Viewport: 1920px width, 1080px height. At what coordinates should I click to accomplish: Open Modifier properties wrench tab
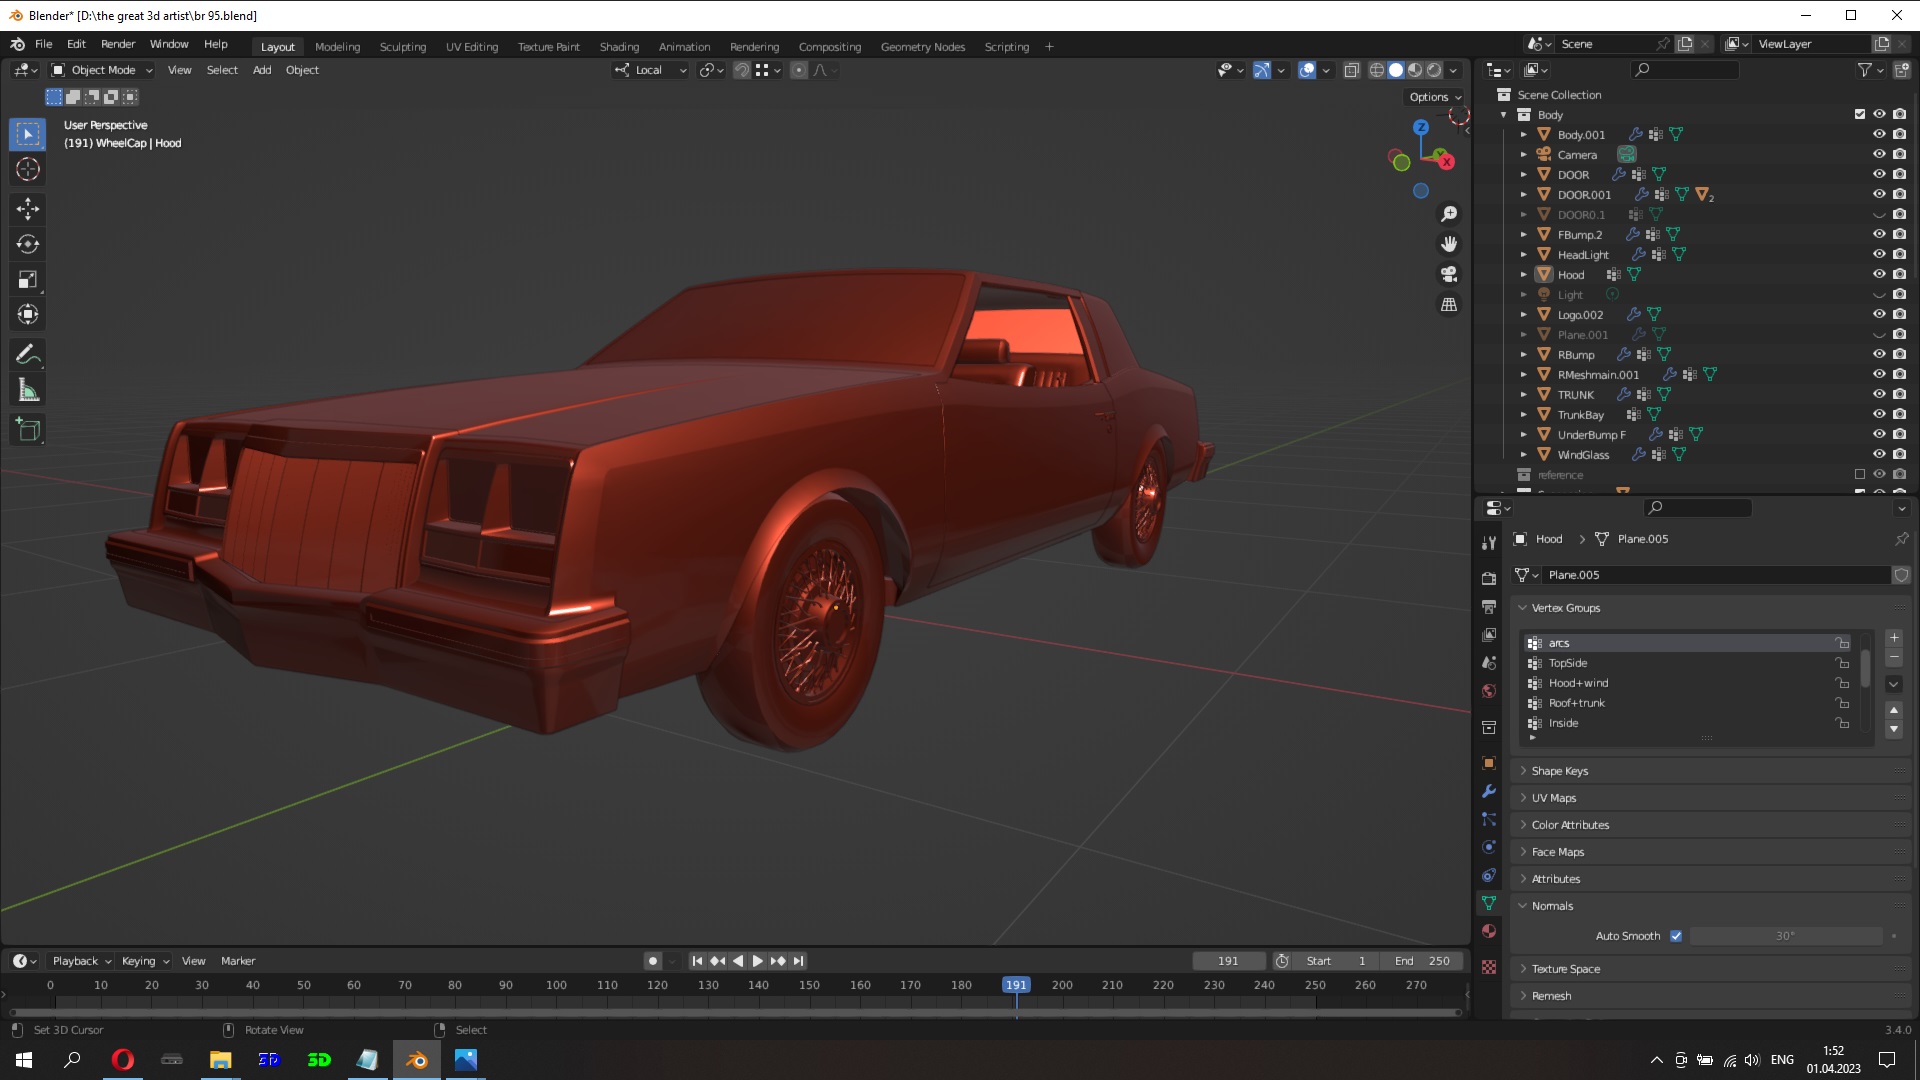(x=1489, y=791)
